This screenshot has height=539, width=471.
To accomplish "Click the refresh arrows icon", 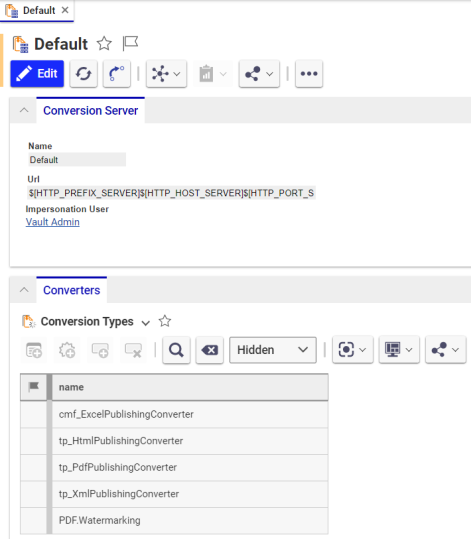I will click(84, 74).
